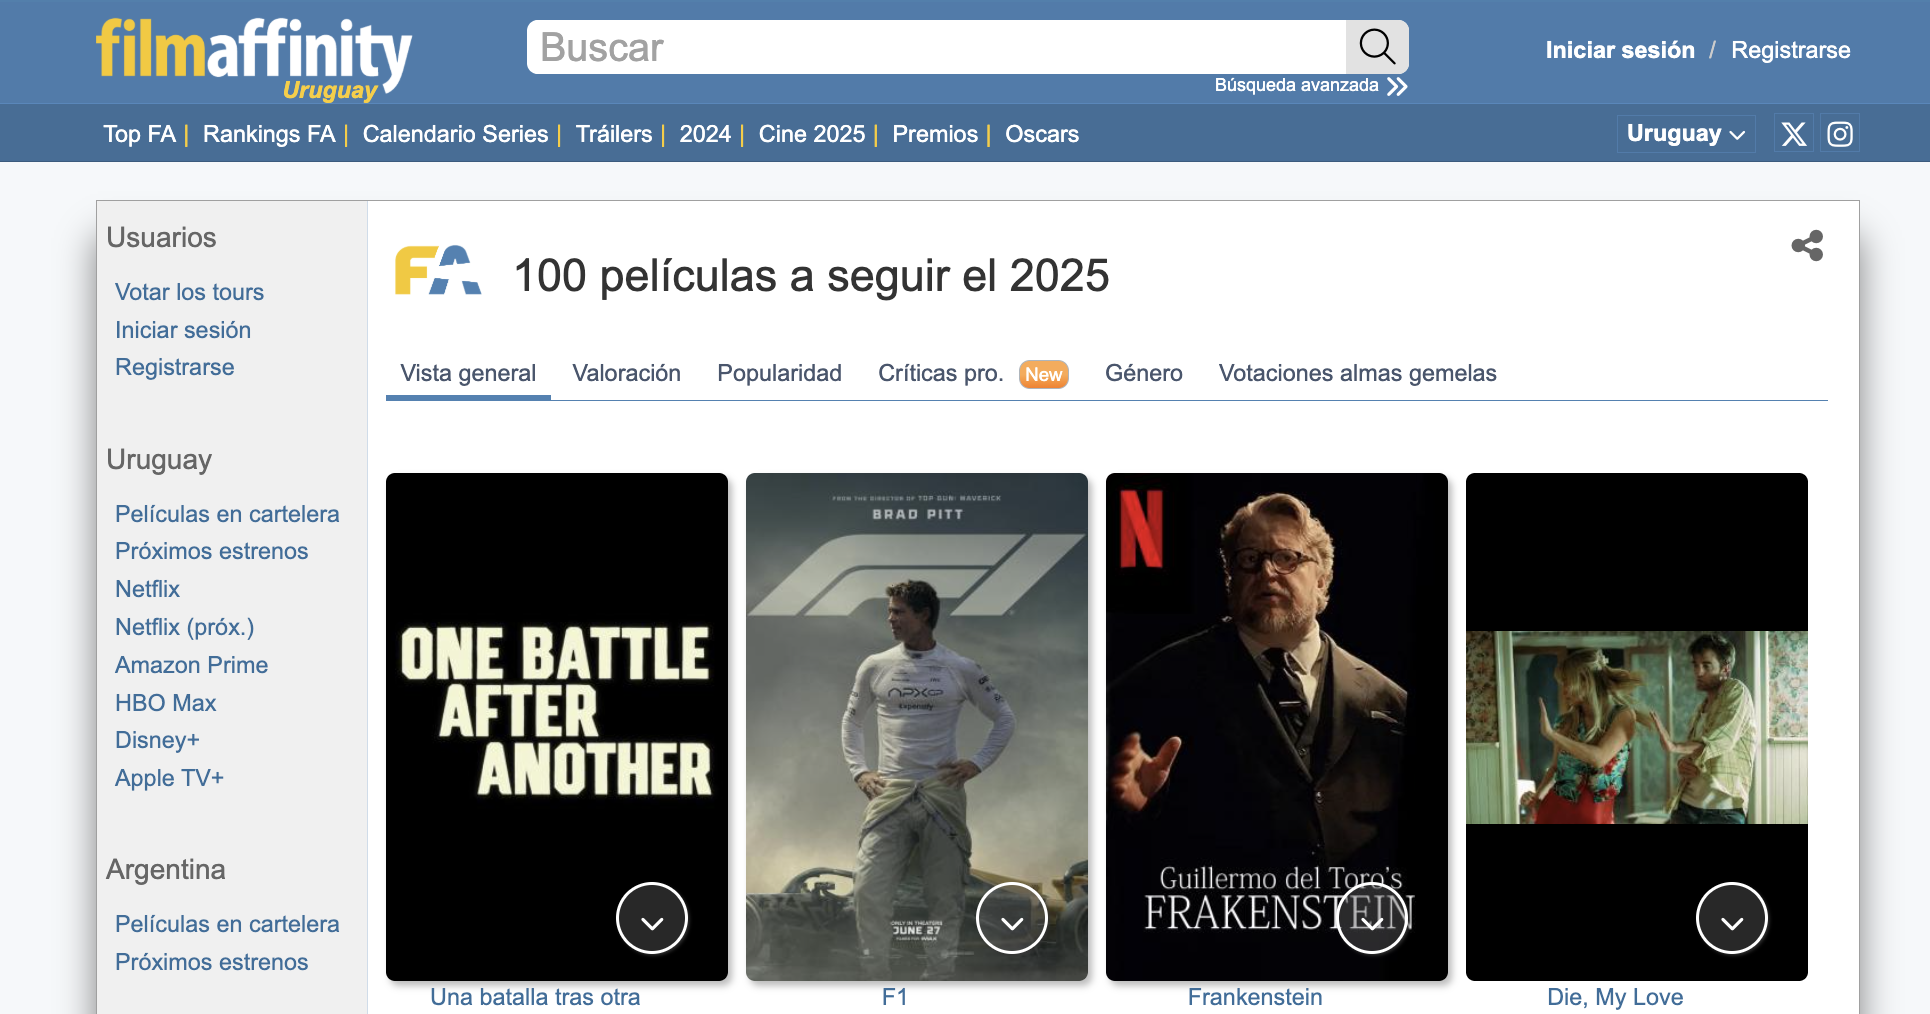This screenshot has width=1930, height=1014.
Task: Open Calendario Series in the navigation bar
Action: (455, 134)
